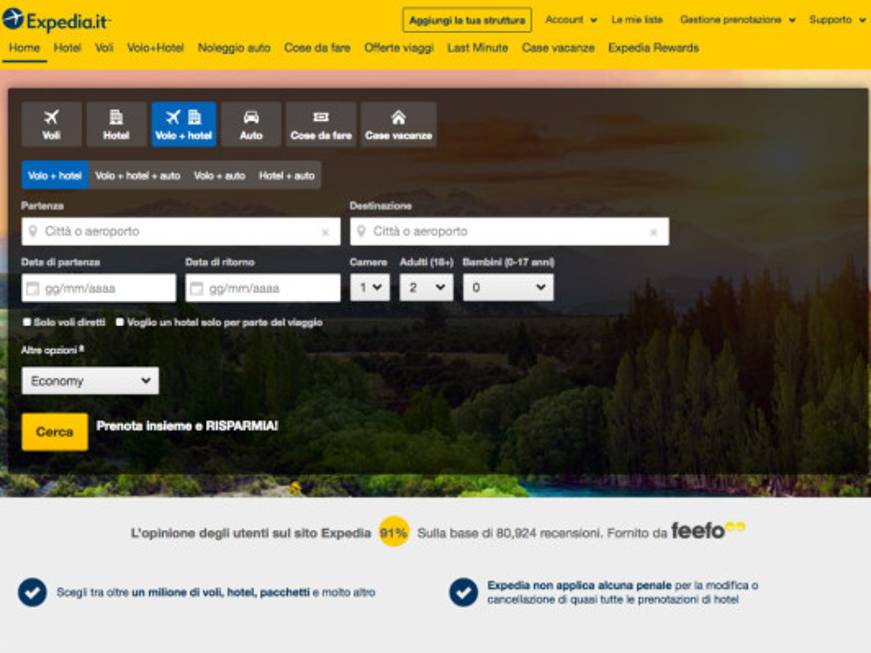Click the 91% rating badge
Image resolution: width=871 pixels, height=653 pixels.
[x=393, y=533]
